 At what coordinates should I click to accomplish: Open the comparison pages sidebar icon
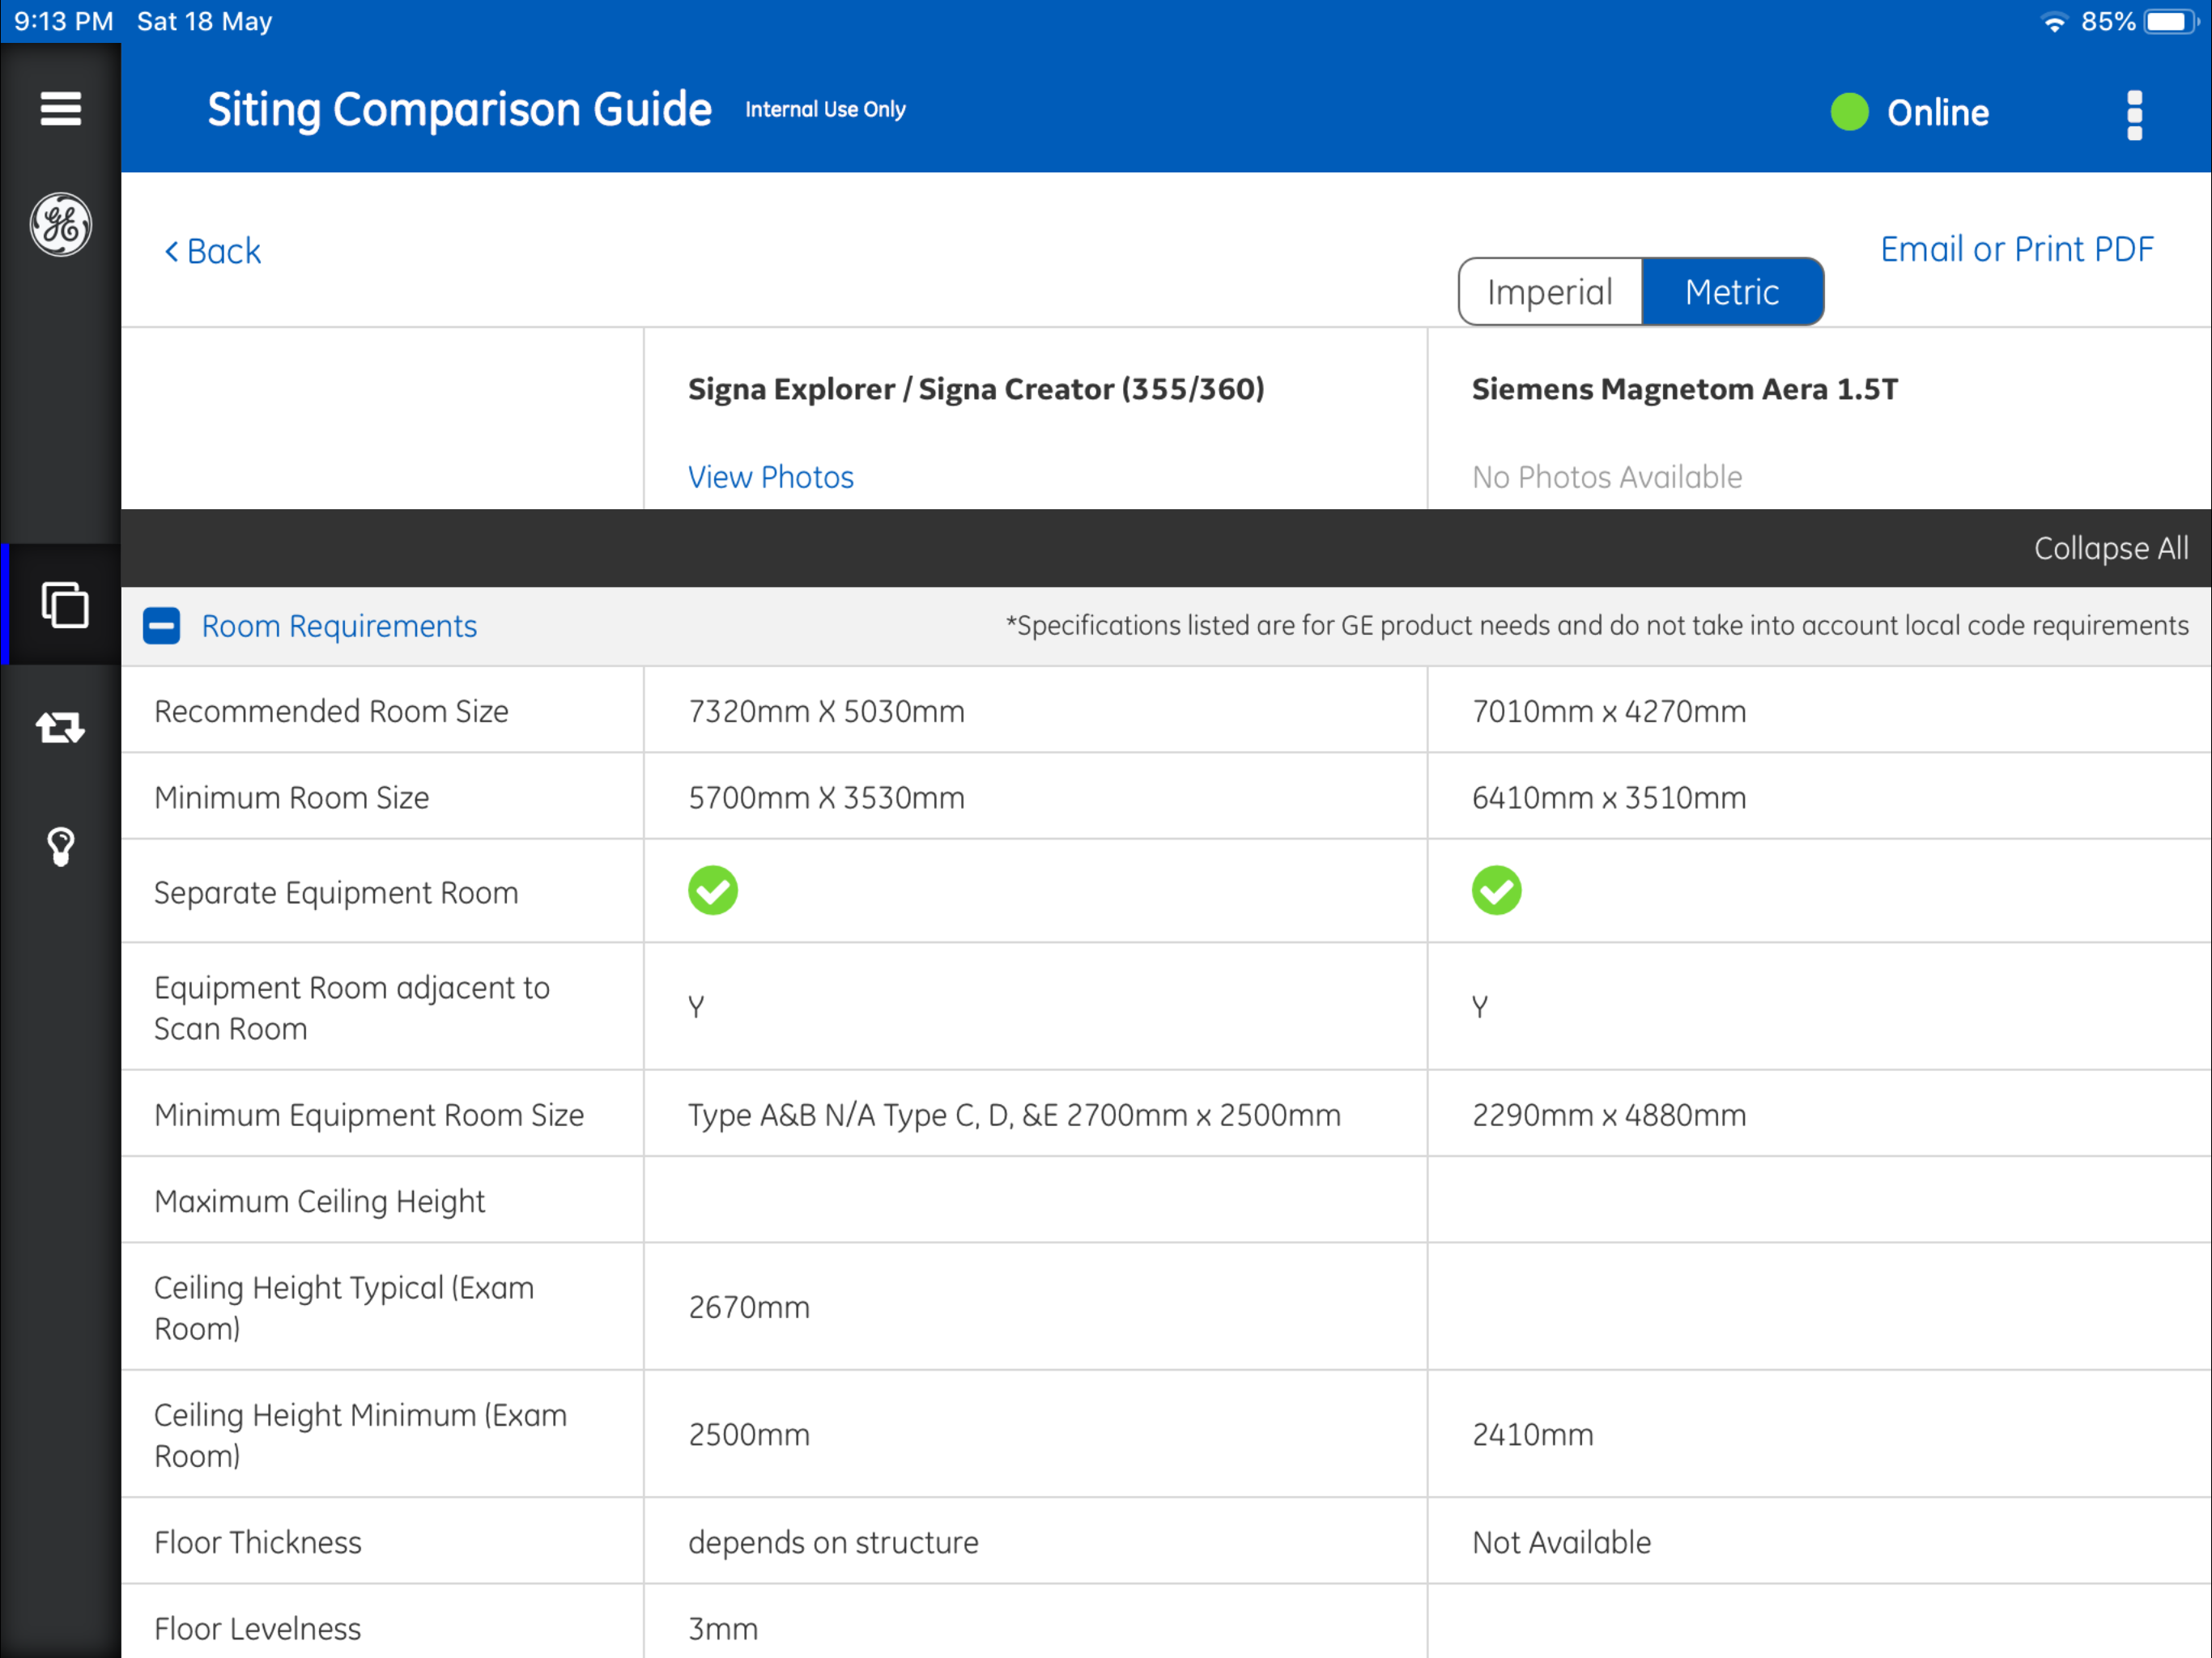pos(64,604)
